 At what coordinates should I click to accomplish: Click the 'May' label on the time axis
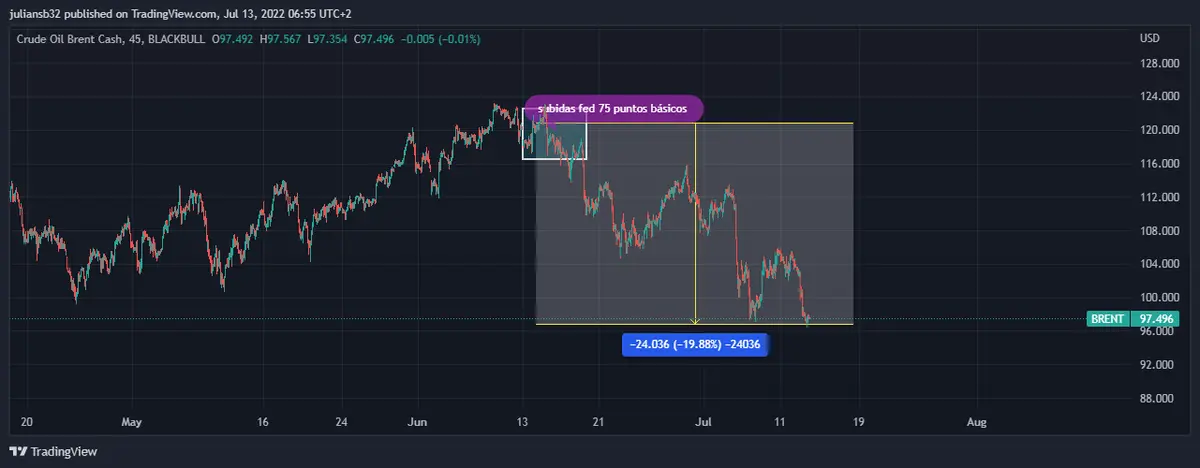pyautogui.click(x=131, y=422)
